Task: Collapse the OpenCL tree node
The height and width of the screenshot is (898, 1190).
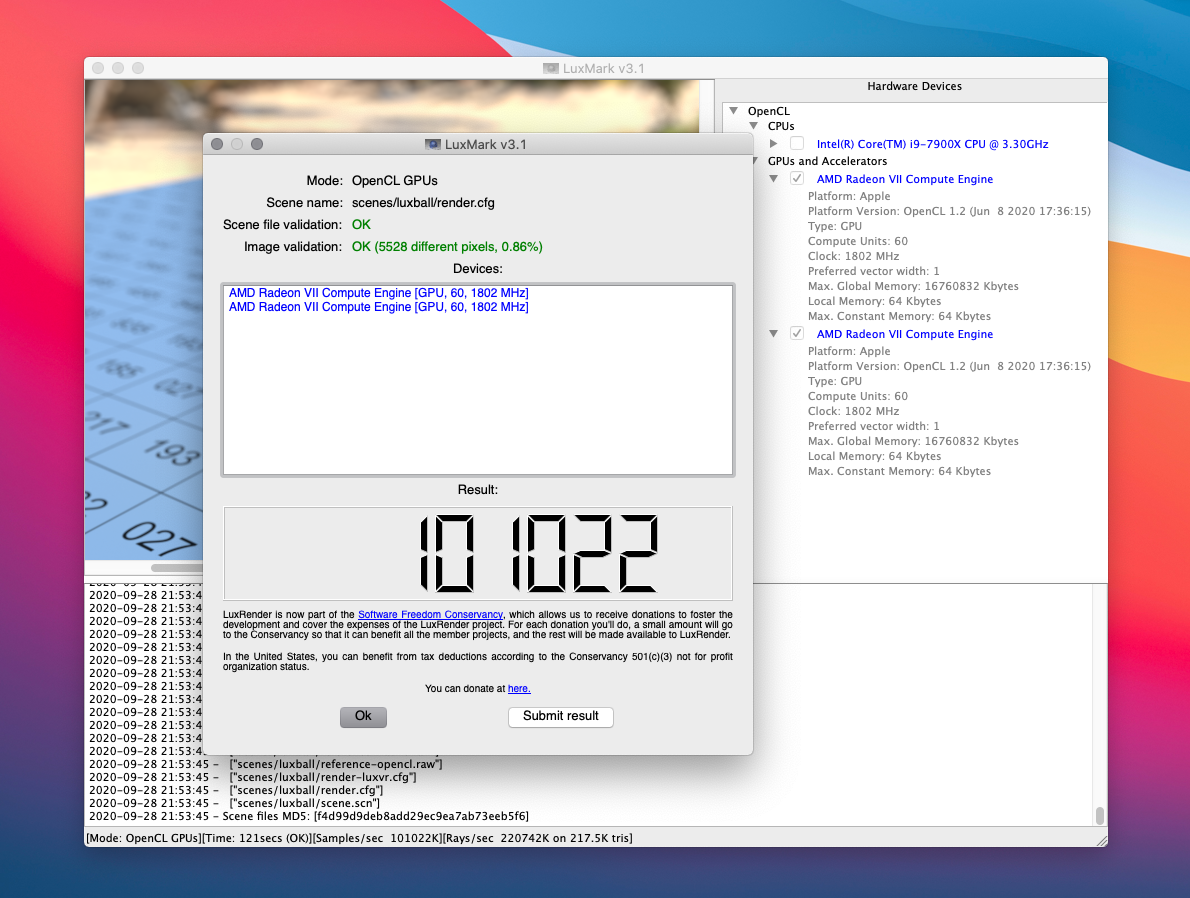Action: [734, 111]
